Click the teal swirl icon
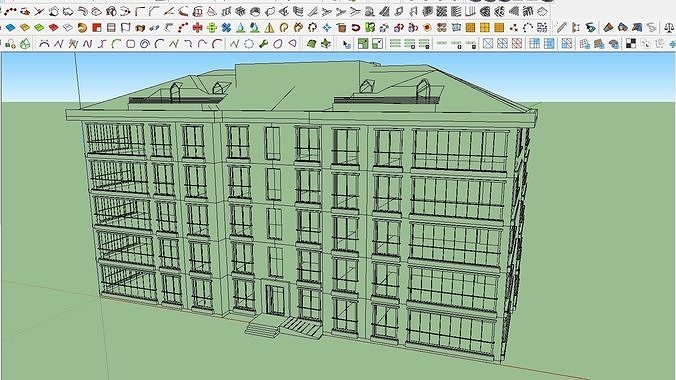The width and height of the screenshot is (676, 380). point(591,28)
